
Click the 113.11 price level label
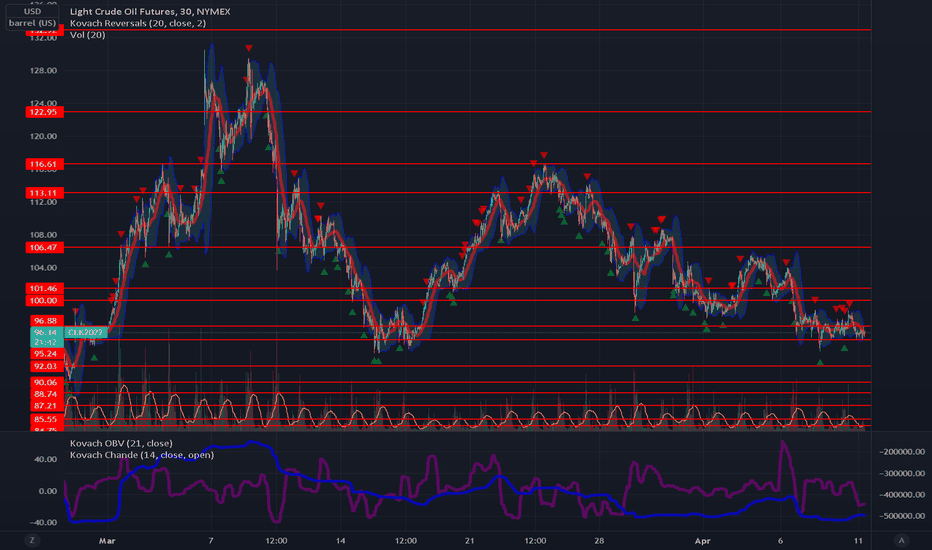(45, 193)
